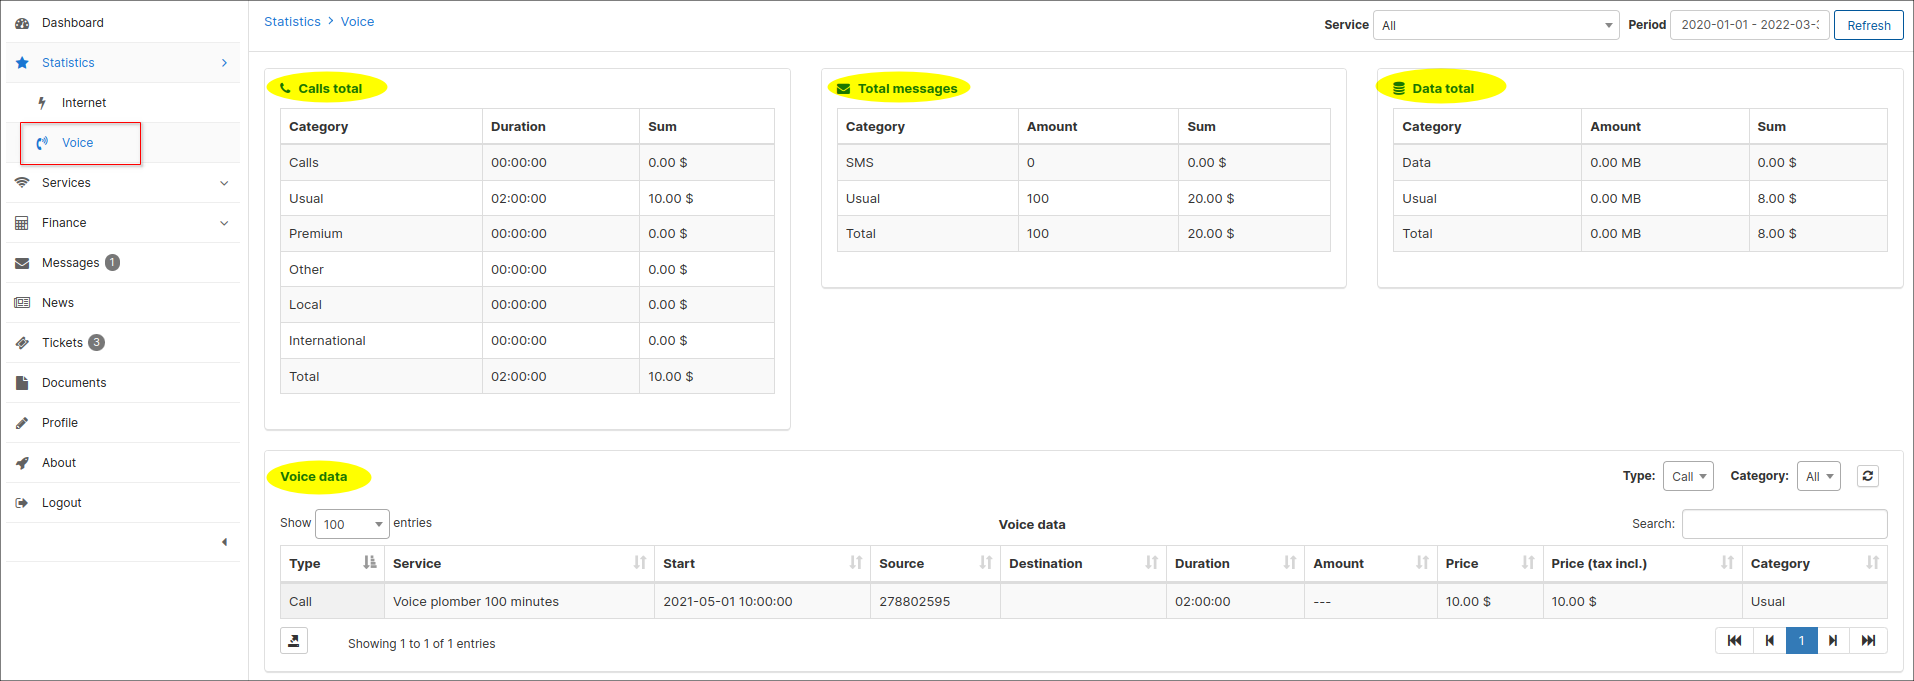Change the Show entries count dropdown
This screenshot has width=1914, height=681.
pos(352,524)
